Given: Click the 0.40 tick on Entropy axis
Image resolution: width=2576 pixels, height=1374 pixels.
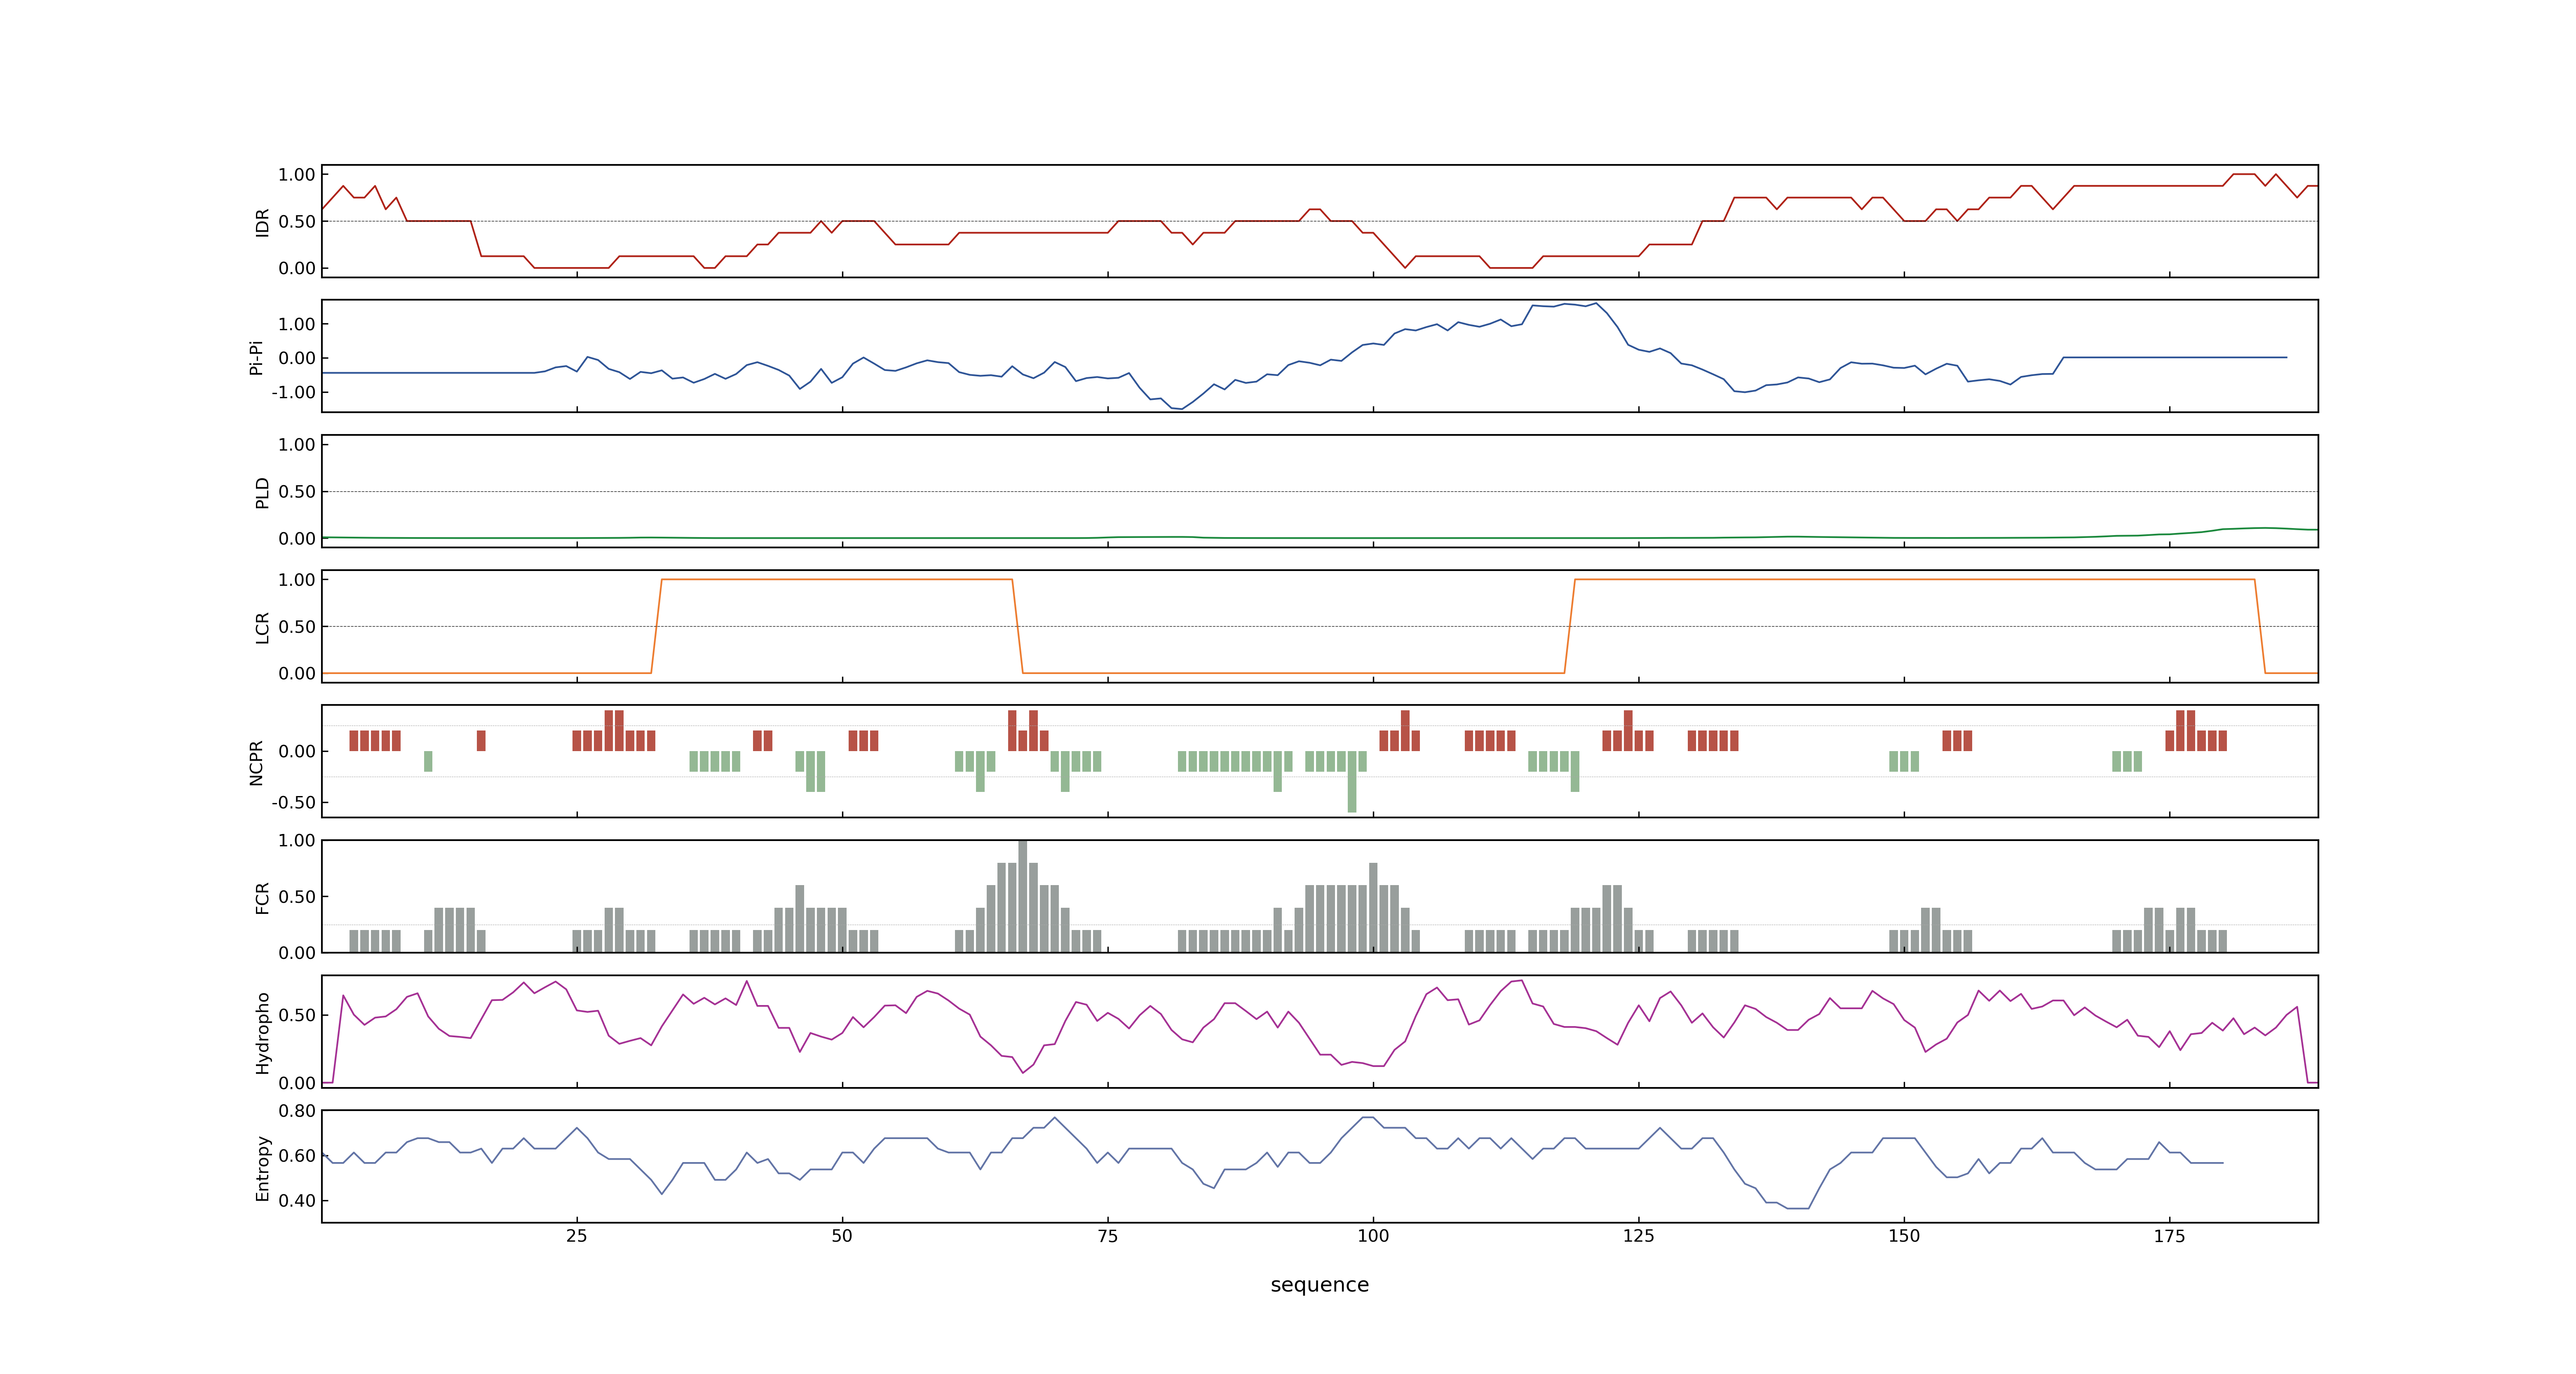Looking at the screenshot, I should (x=297, y=1200).
